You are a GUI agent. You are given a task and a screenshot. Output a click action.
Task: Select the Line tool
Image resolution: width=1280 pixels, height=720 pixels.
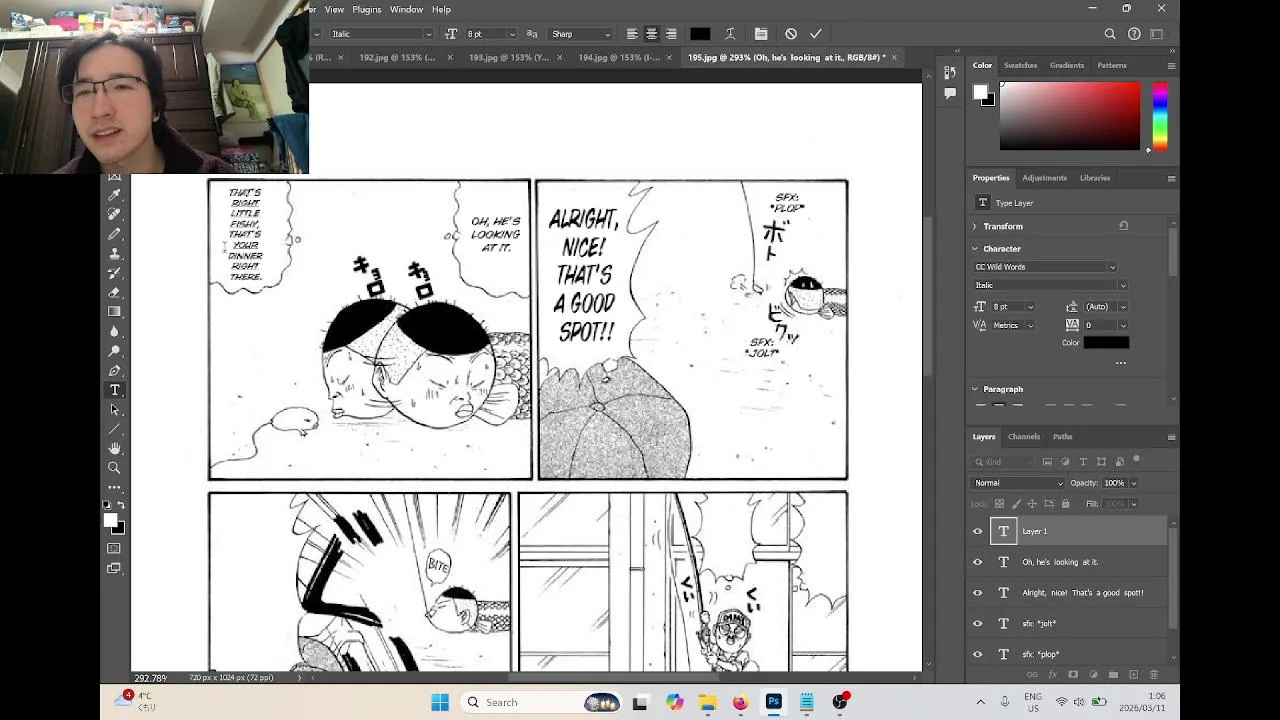pyautogui.click(x=115, y=429)
